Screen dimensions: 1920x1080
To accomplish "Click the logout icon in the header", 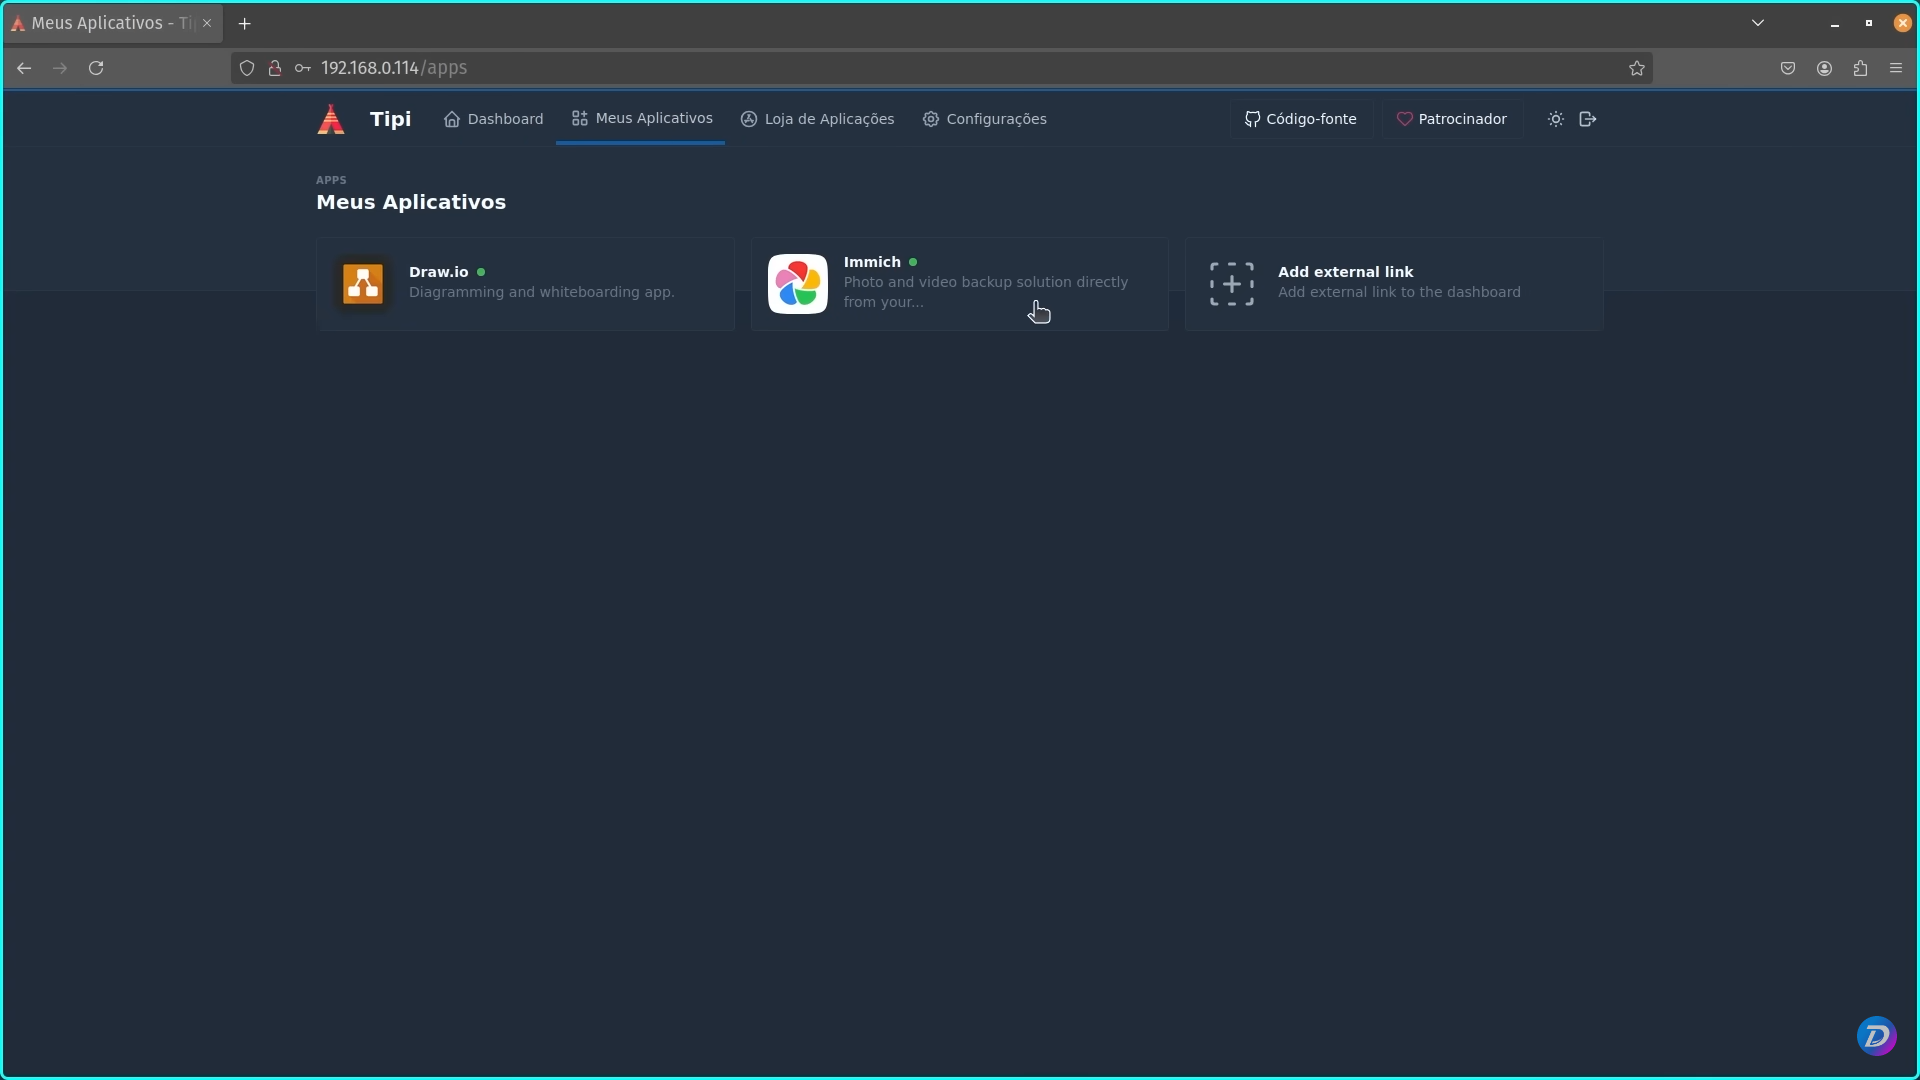I will (1588, 119).
